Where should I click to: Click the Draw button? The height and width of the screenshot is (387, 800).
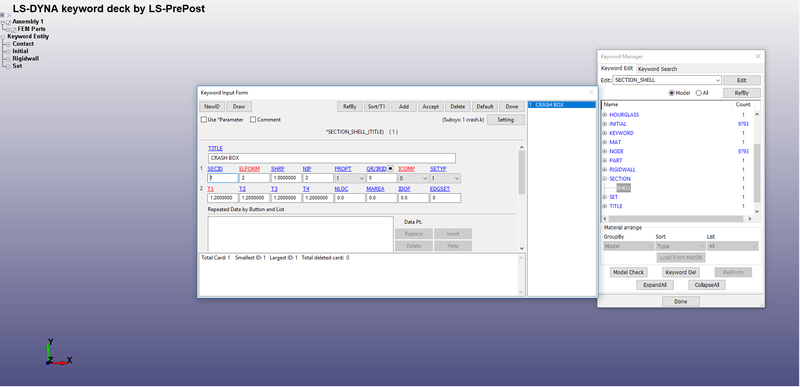pos(239,107)
